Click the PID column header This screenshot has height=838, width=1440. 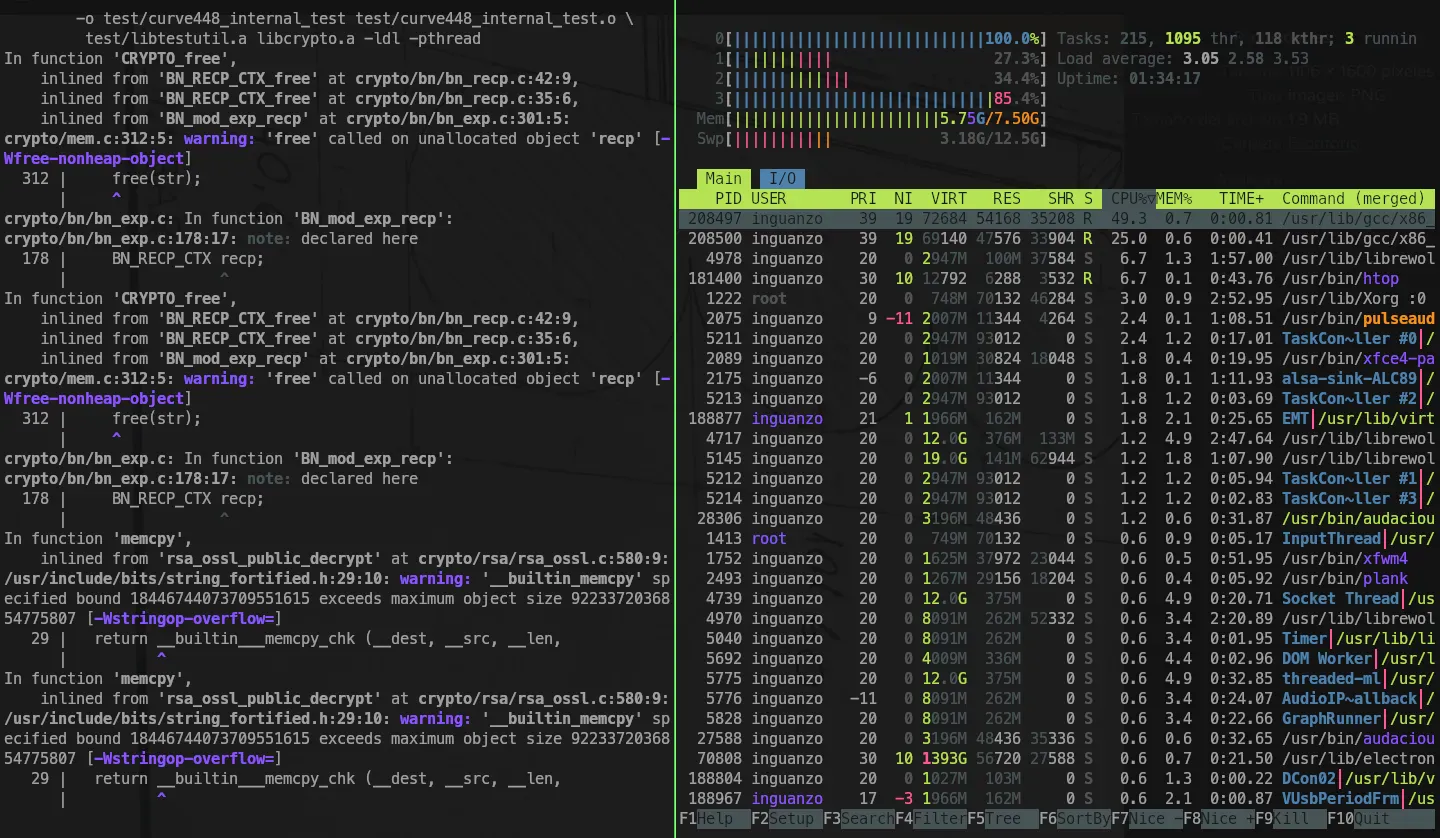[728, 199]
